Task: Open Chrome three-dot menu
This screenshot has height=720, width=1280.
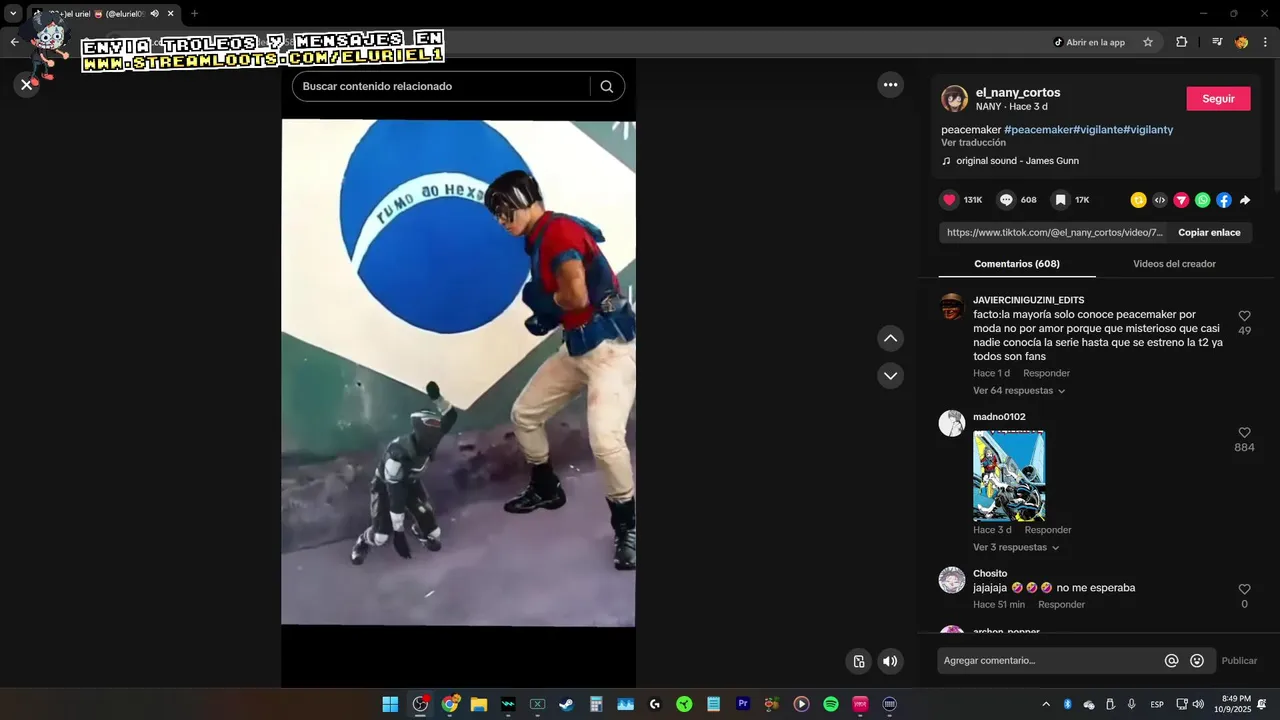Action: 1266,42
